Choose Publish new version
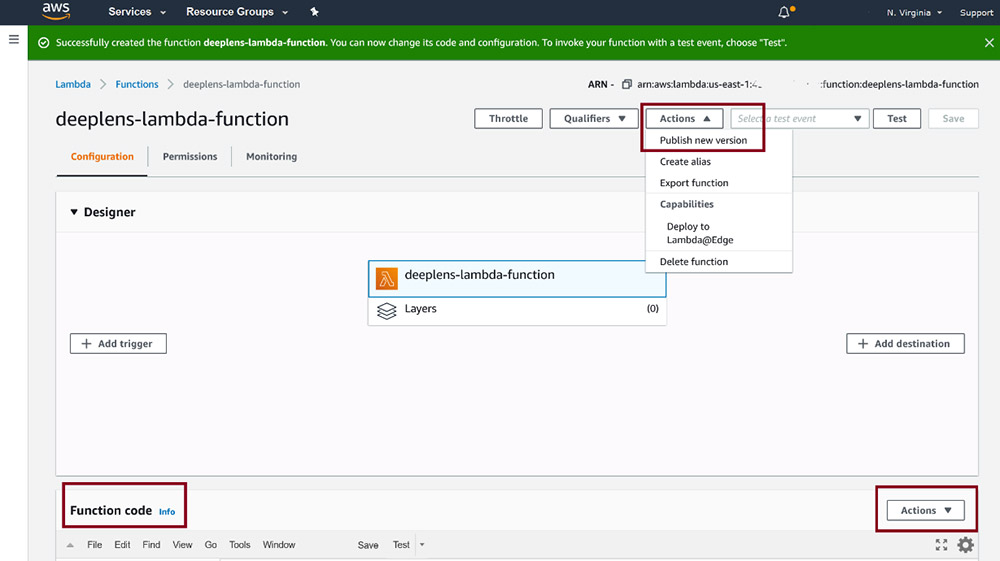 click(x=703, y=140)
